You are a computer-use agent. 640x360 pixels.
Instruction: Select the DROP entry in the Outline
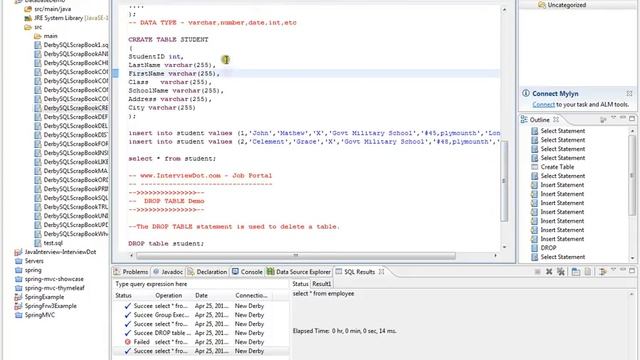548,248
